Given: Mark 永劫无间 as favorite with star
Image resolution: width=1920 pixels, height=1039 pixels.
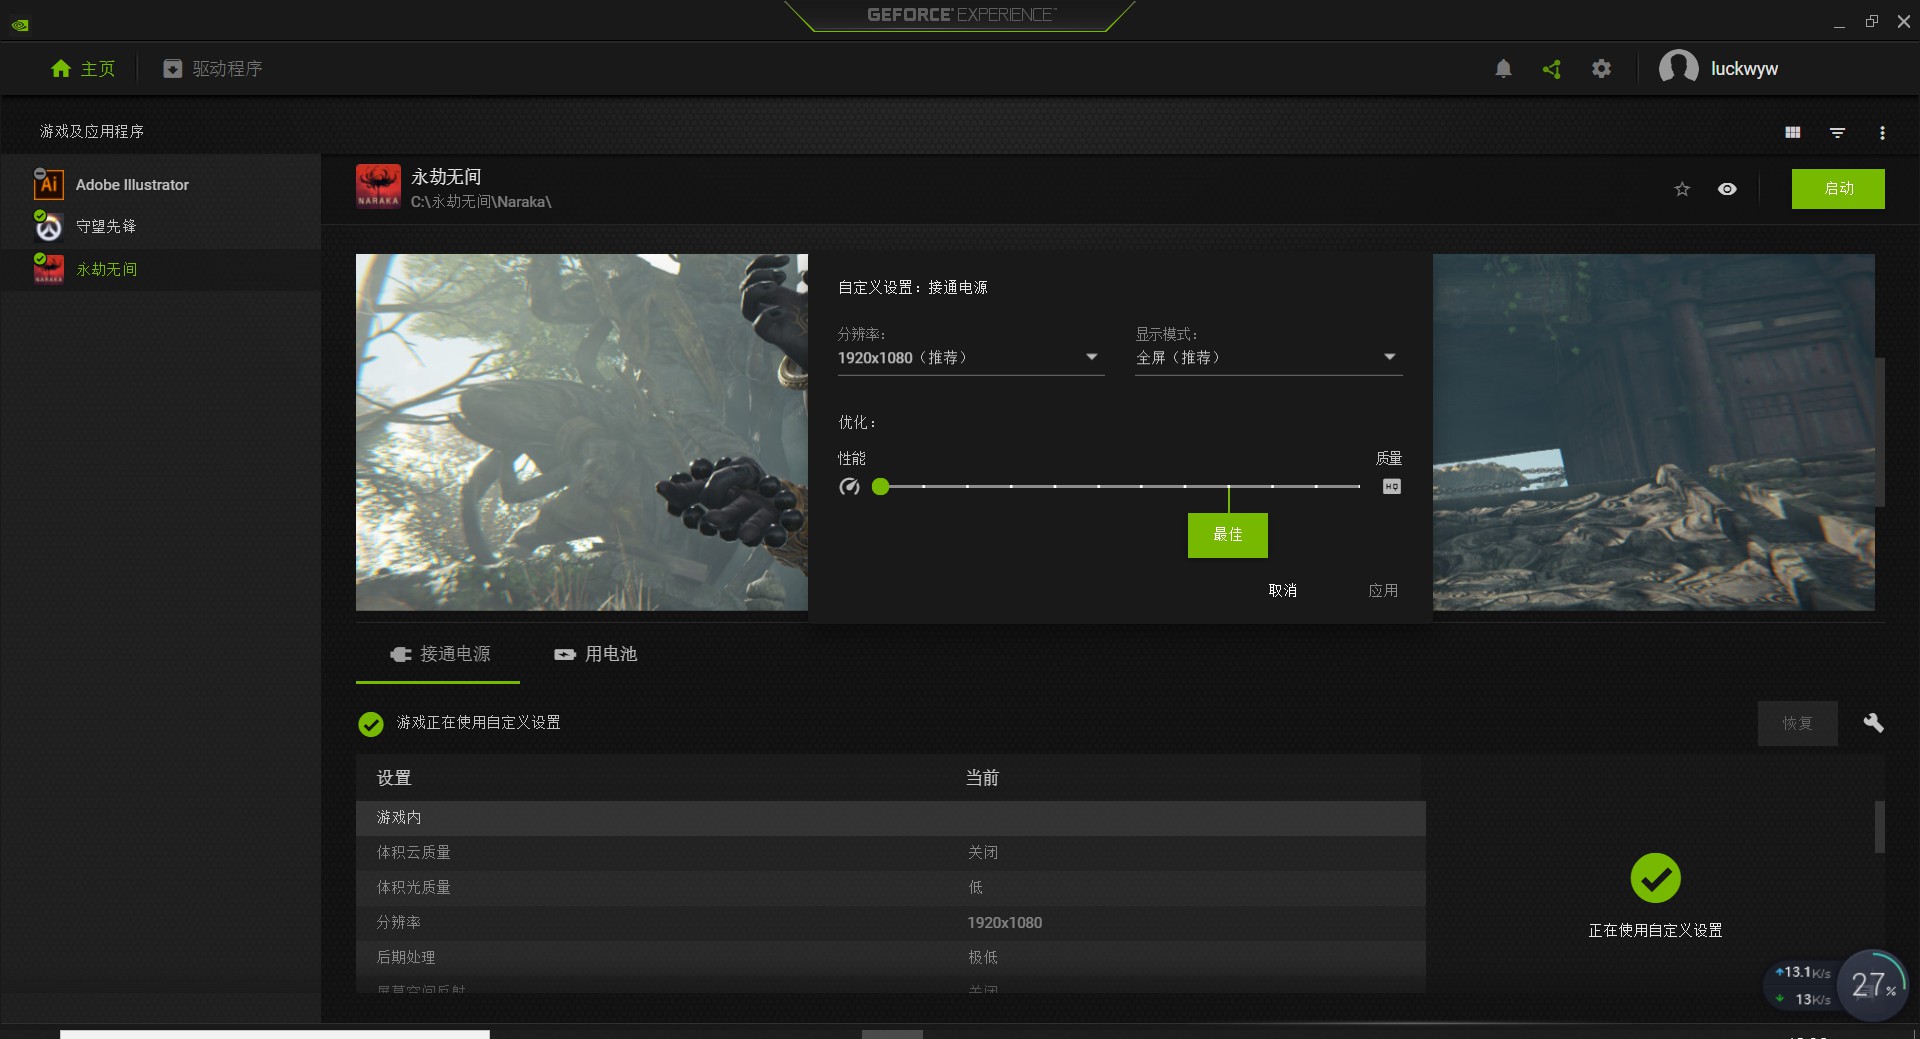Looking at the screenshot, I should 1682,189.
